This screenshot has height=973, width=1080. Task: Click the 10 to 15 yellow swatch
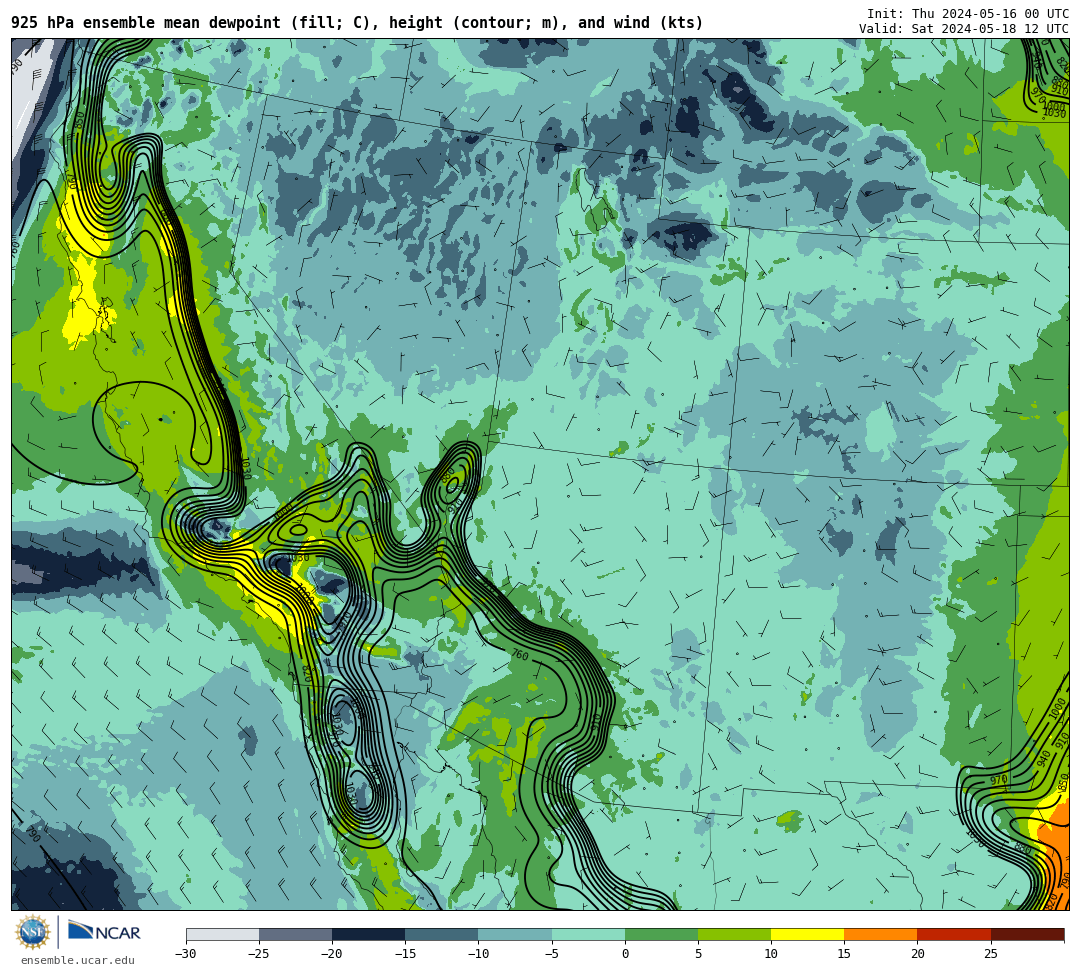(807, 934)
